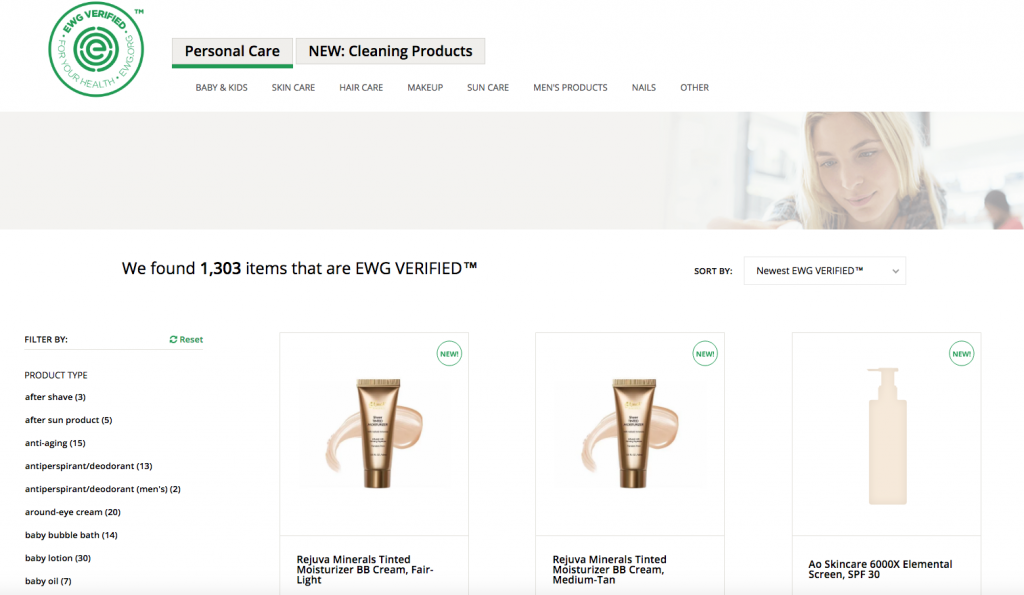
Task: Open the Other menu
Action: click(x=694, y=88)
